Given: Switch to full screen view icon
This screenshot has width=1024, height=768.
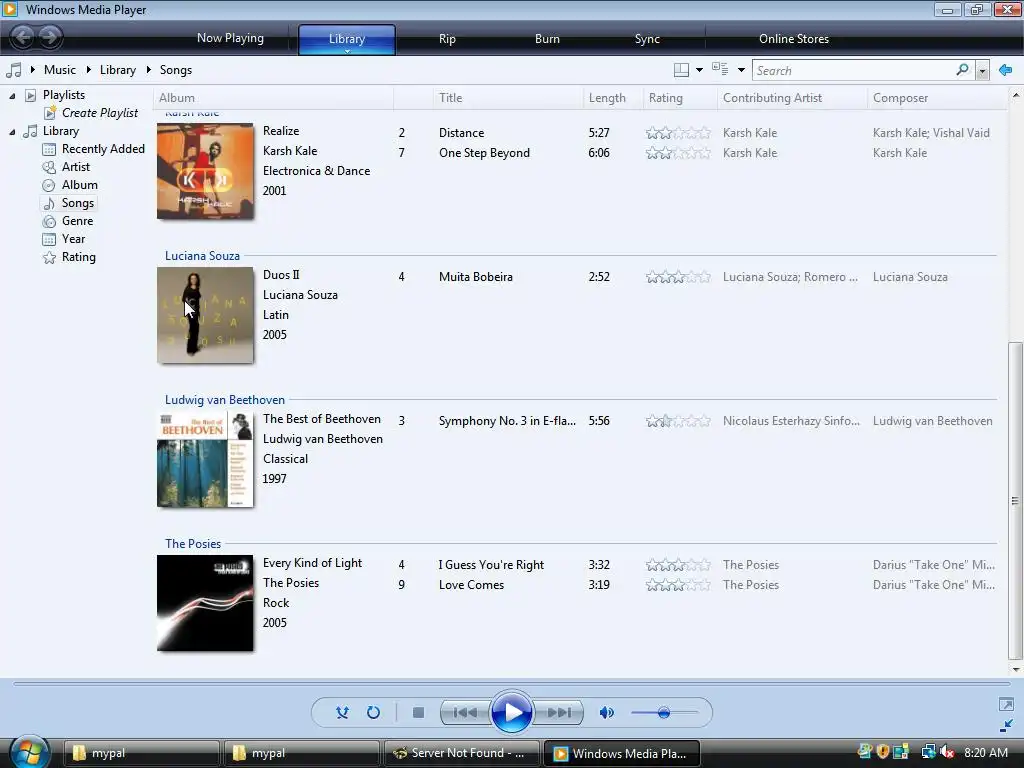Looking at the screenshot, I should [x=1006, y=705].
